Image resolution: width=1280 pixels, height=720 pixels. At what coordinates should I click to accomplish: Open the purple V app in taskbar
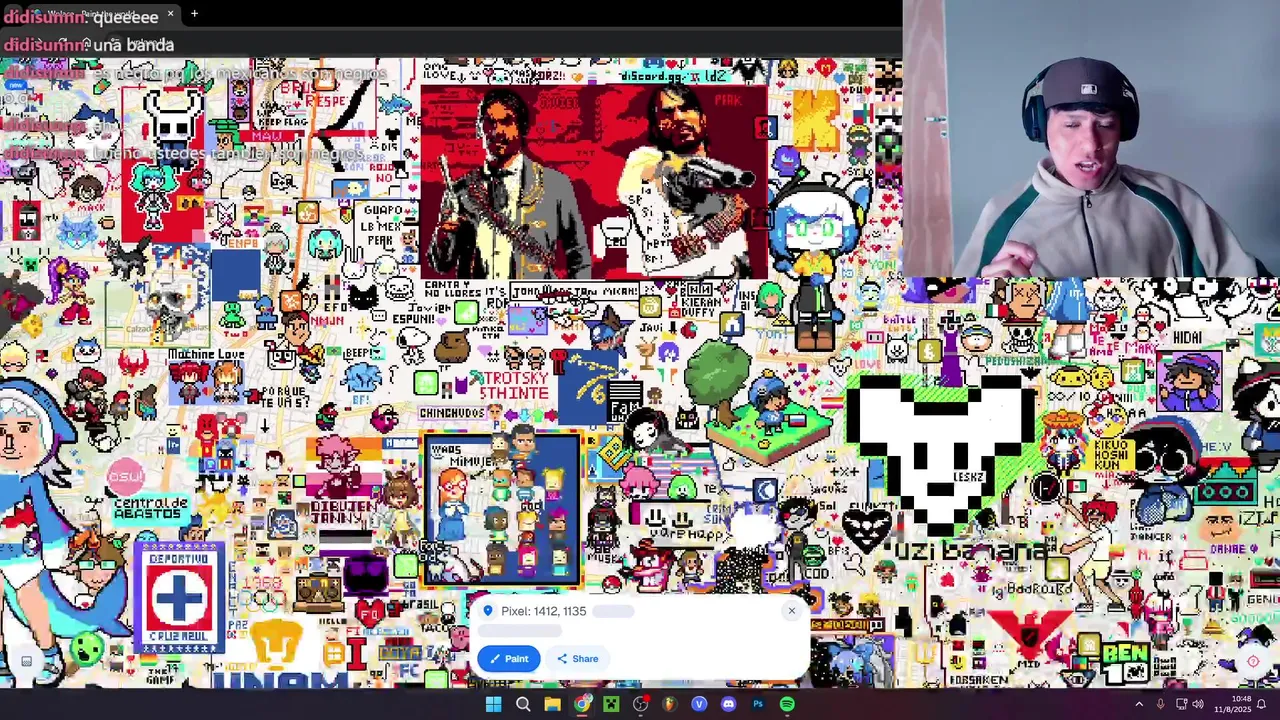pos(699,704)
